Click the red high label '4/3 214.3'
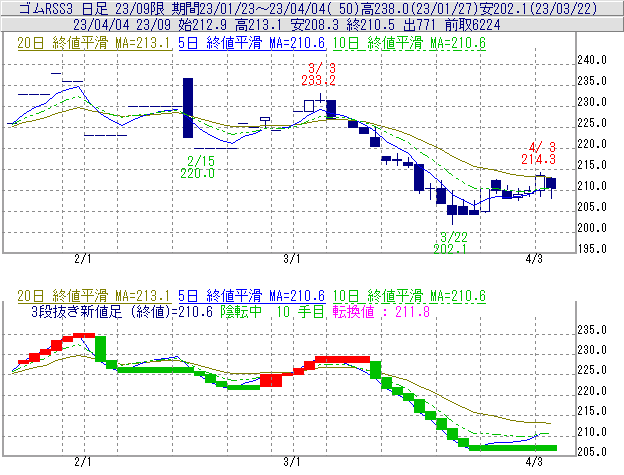 point(539,153)
